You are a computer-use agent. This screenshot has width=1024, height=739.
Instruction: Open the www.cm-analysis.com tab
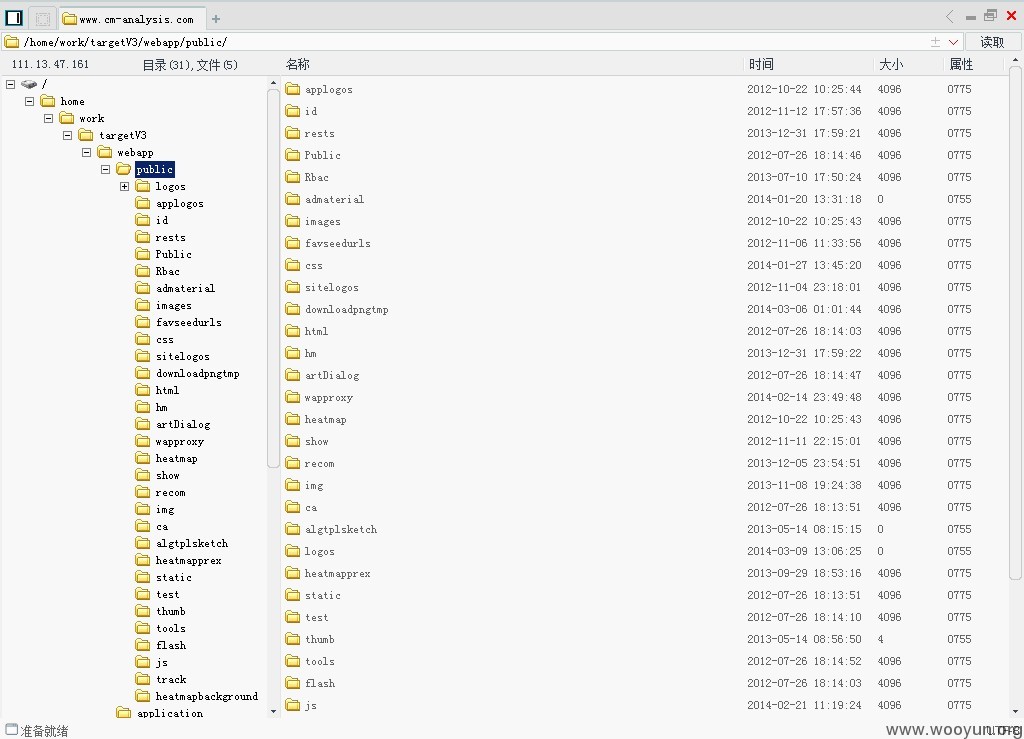pos(133,19)
